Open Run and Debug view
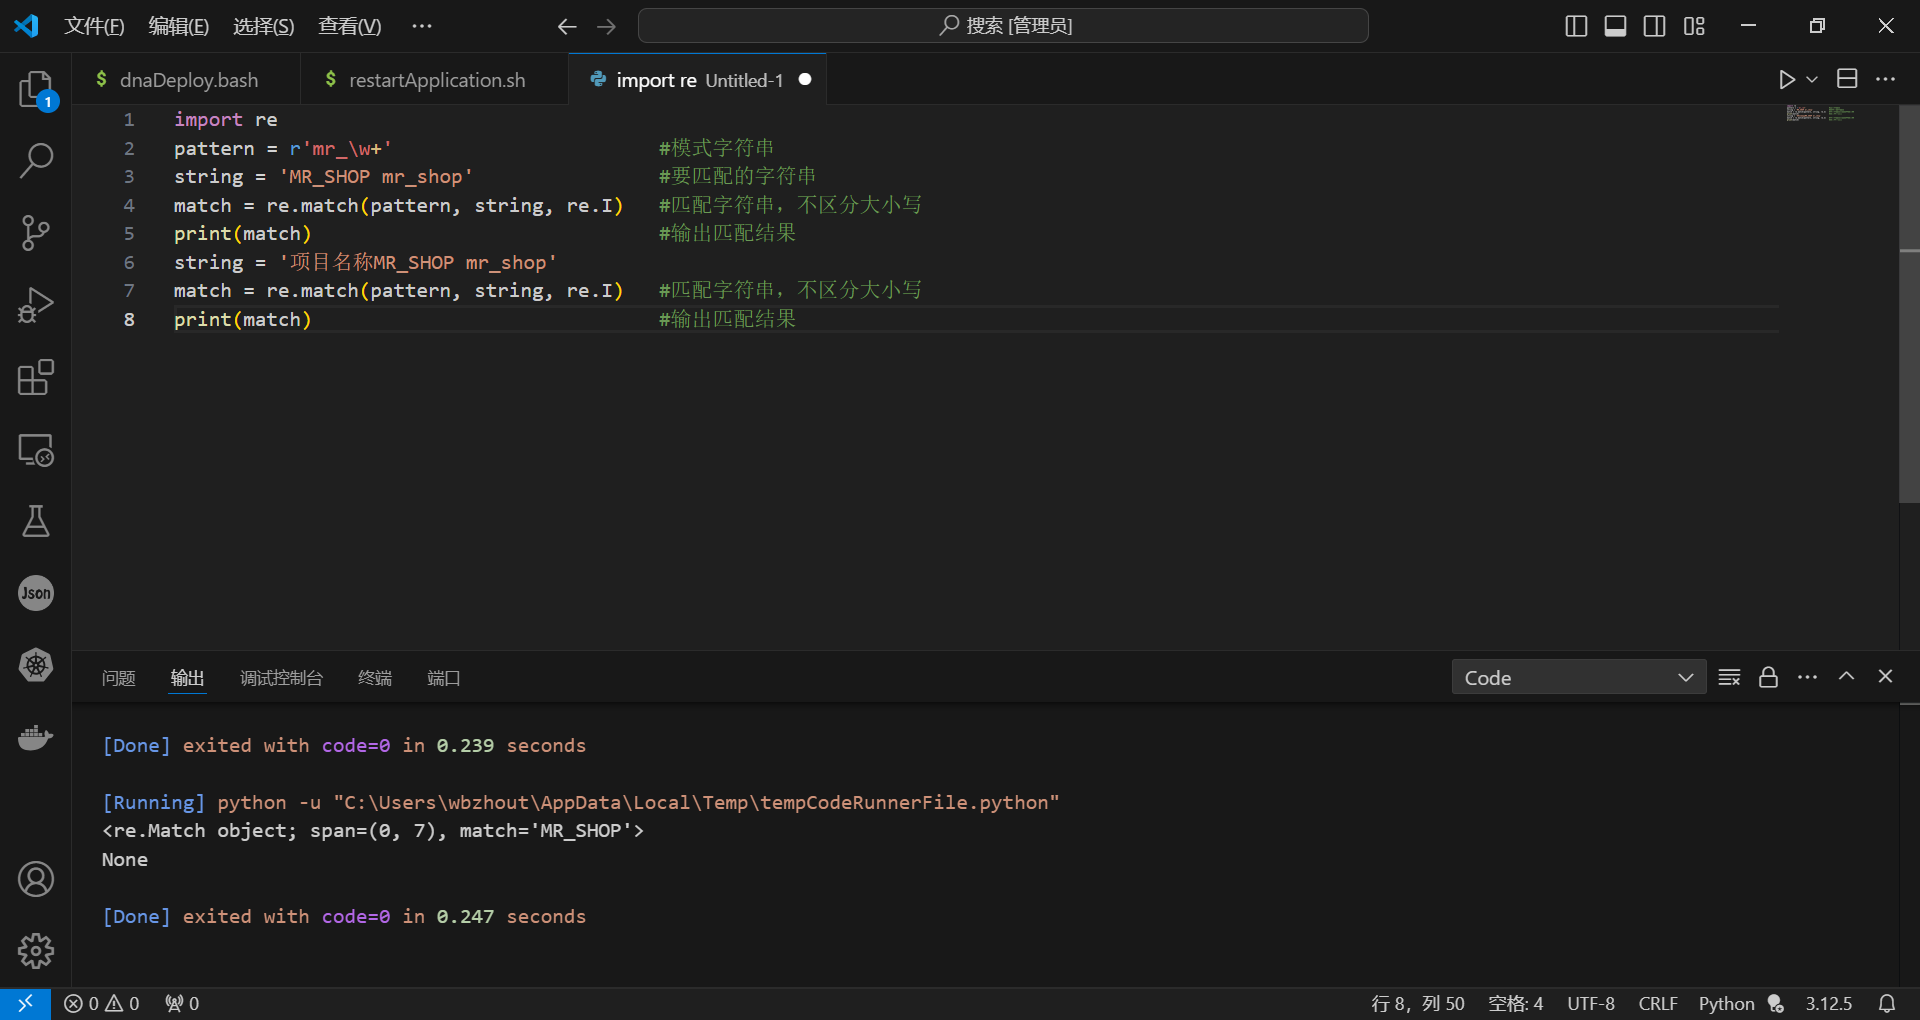Viewport: 1920px width, 1020px height. 36,305
